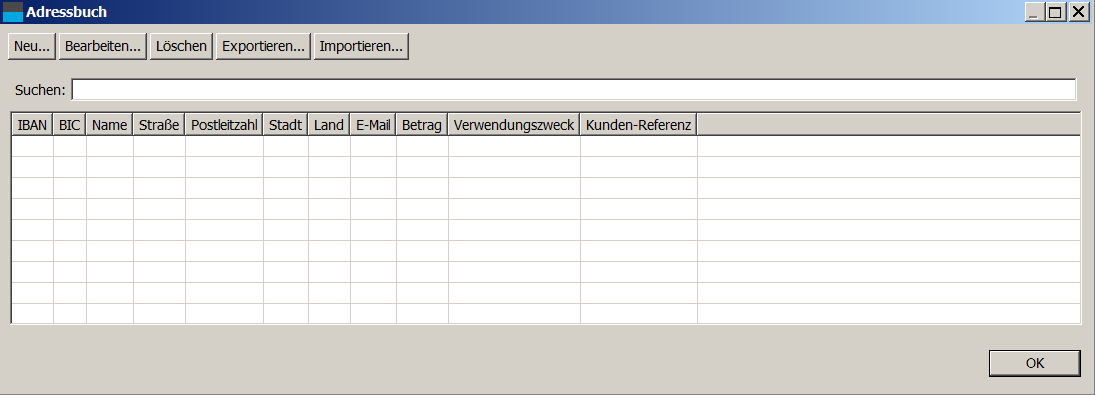Image resolution: width=1095 pixels, height=395 pixels.
Task: Click the Straße column header
Action: coord(159,125)
